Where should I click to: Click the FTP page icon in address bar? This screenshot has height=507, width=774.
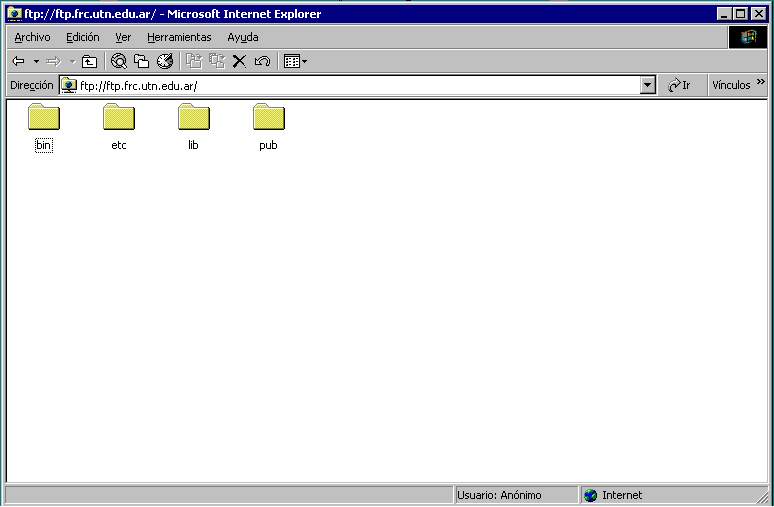[69, 86]
